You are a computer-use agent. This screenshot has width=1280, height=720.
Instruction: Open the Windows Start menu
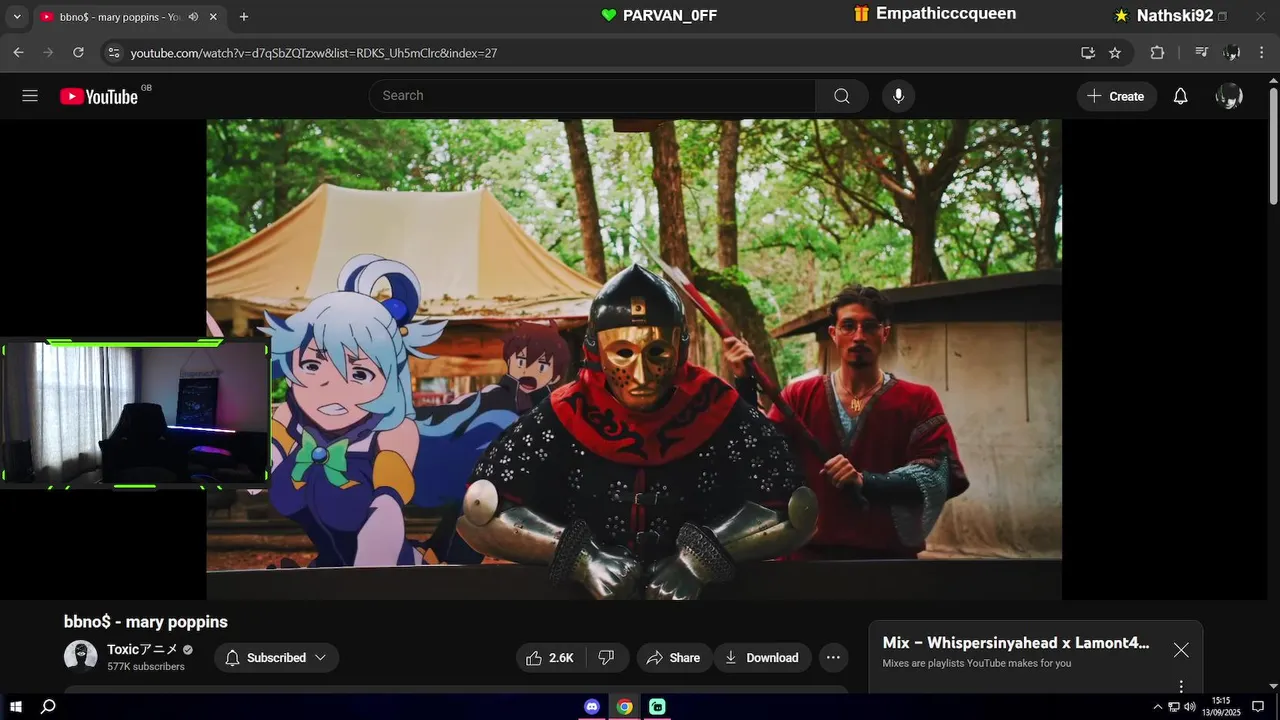click(x=16, y=707)
